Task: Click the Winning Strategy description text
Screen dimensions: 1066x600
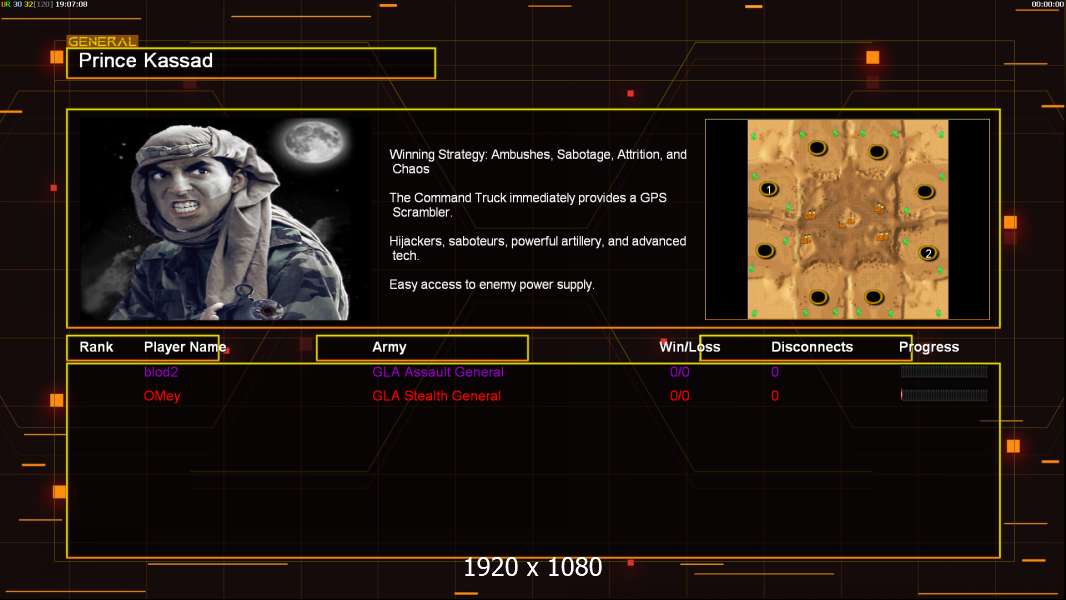Action: [538, 162]
